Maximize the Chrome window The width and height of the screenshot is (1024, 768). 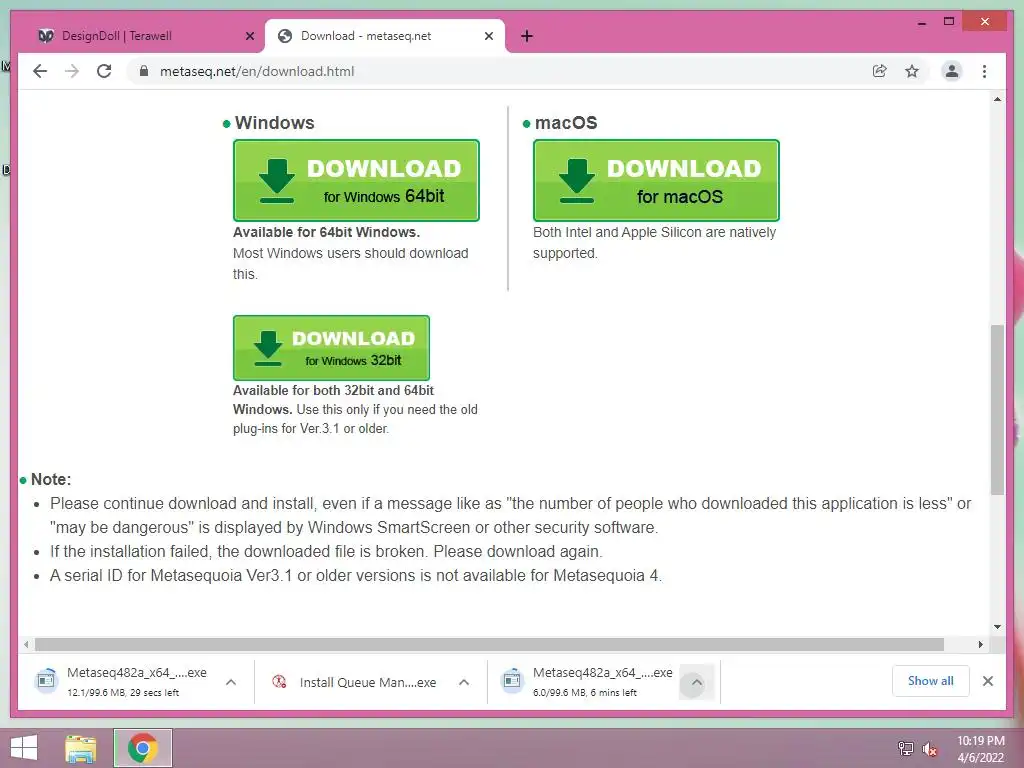point(949,22)
